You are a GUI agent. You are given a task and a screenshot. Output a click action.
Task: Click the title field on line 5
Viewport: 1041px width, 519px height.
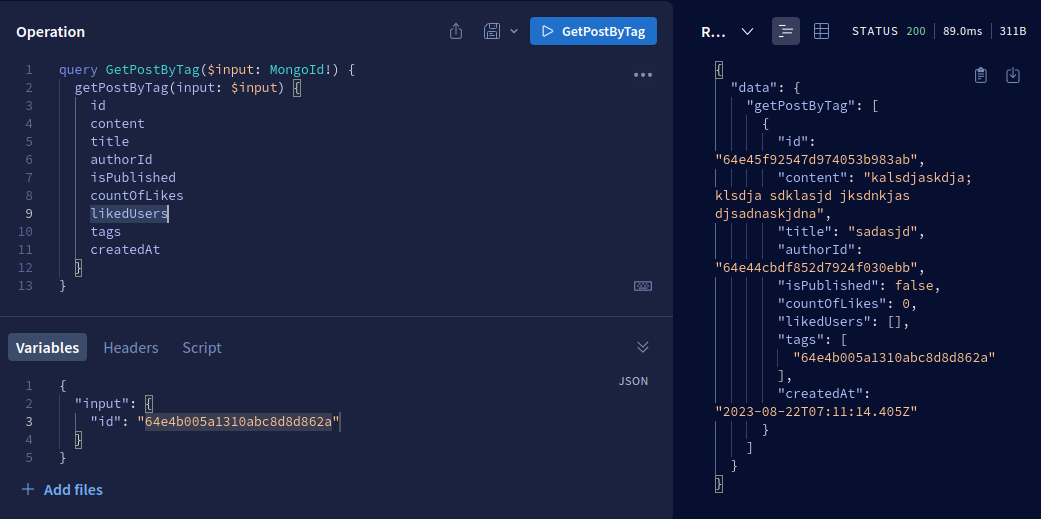tap(110, 141)
